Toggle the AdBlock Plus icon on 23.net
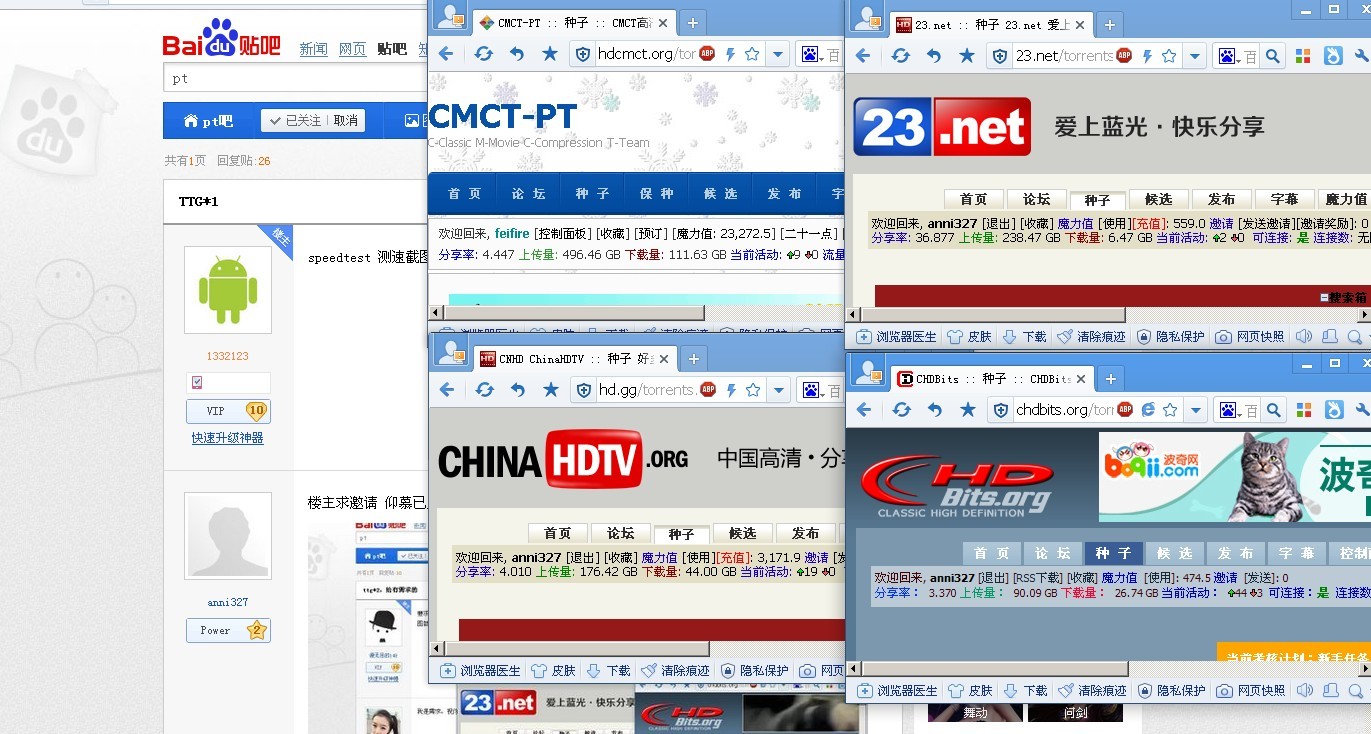 click(1124, 56)
